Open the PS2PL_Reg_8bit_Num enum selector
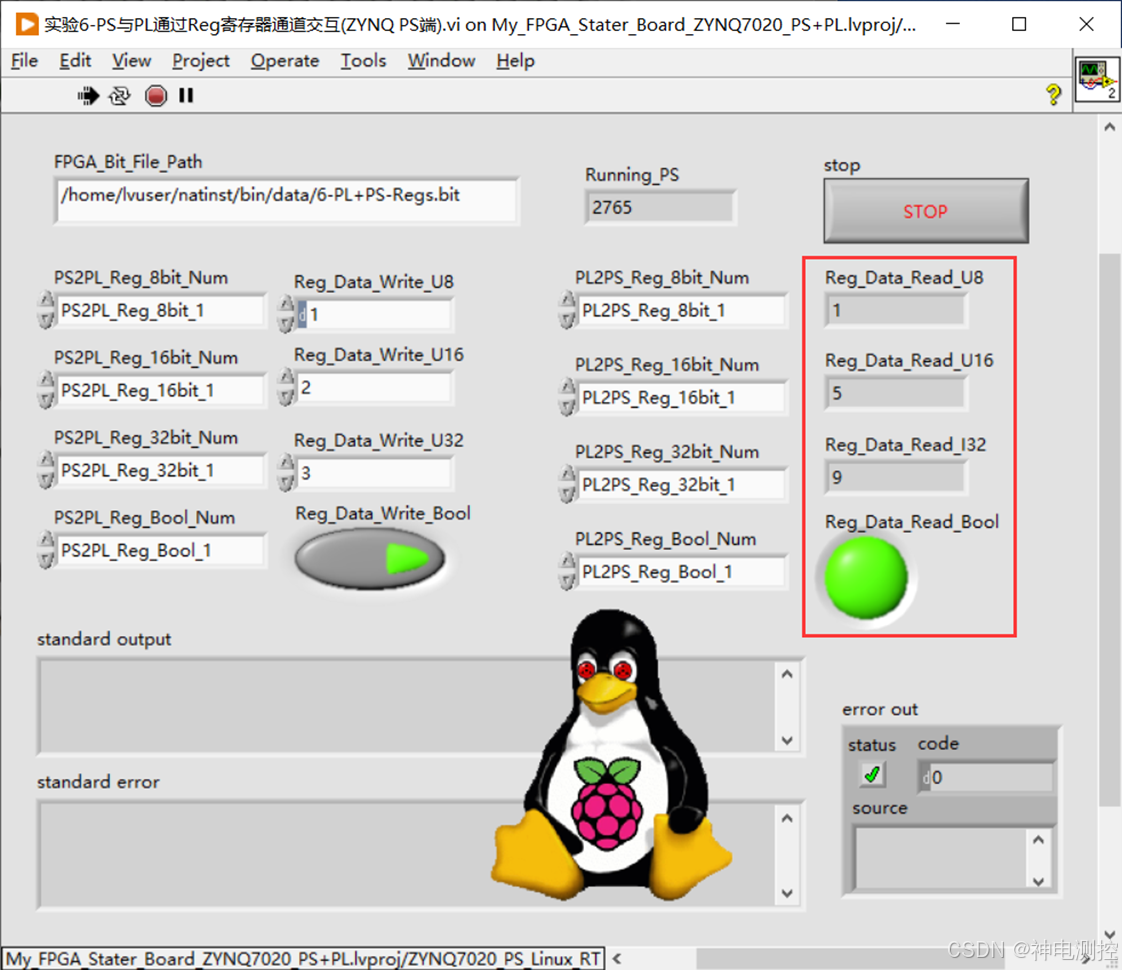1122x970 pixels. pyautogui.click(x=159, y=310)
